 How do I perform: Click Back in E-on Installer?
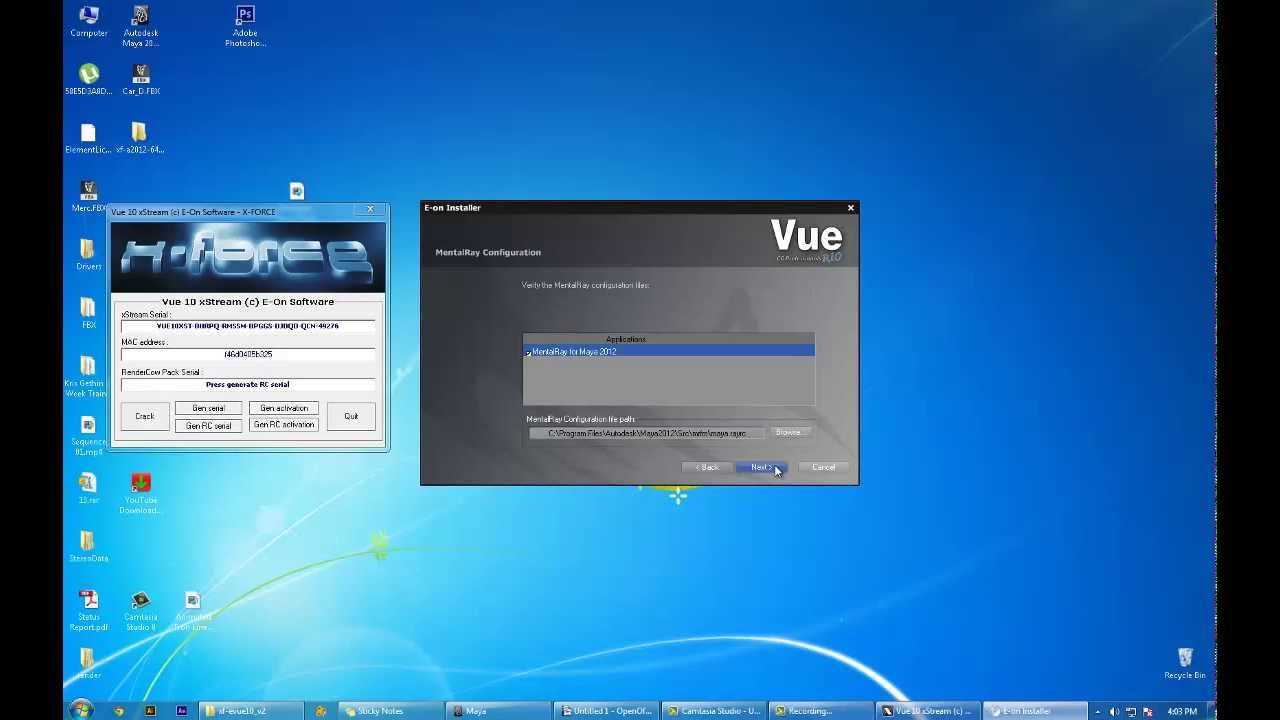pos(708,467)
